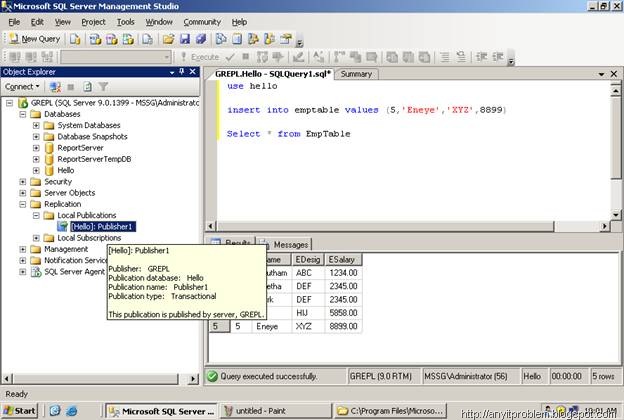Select the ReportServerTempDB database
Image resolution: width=624 pixels, height=420 pixels.
pyautogui.click(x=94, y=159)
